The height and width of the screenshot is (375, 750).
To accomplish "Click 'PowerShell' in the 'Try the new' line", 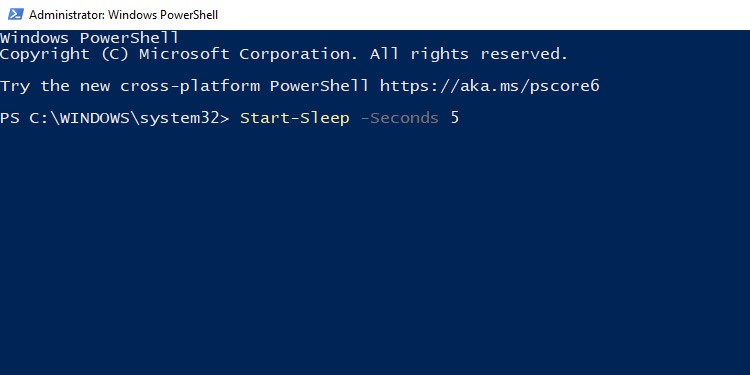I will pyautogui.click(x=320, y=87).
